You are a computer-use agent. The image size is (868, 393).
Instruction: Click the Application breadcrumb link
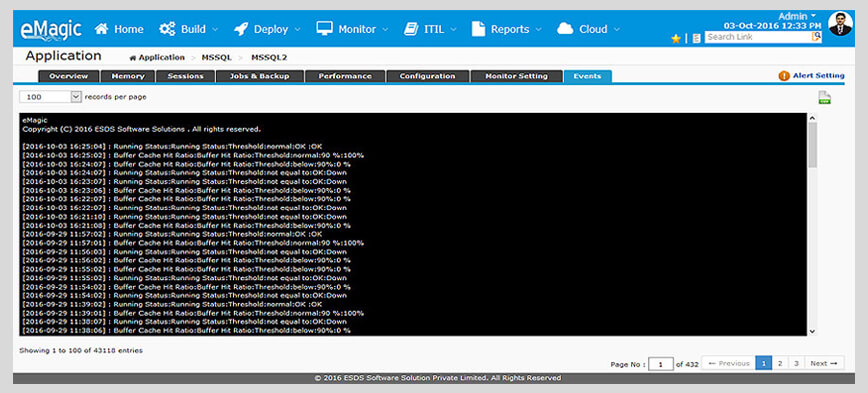tap(162, 58)
